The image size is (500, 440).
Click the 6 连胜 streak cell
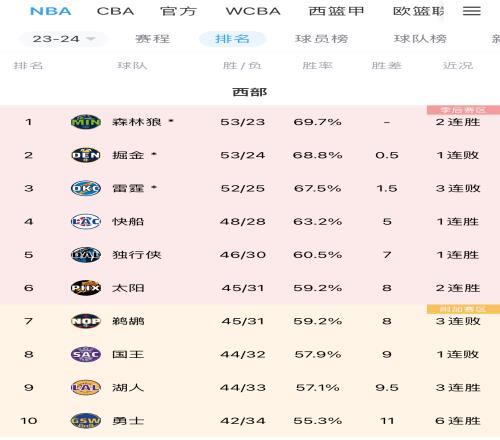(x=458, y=421)
